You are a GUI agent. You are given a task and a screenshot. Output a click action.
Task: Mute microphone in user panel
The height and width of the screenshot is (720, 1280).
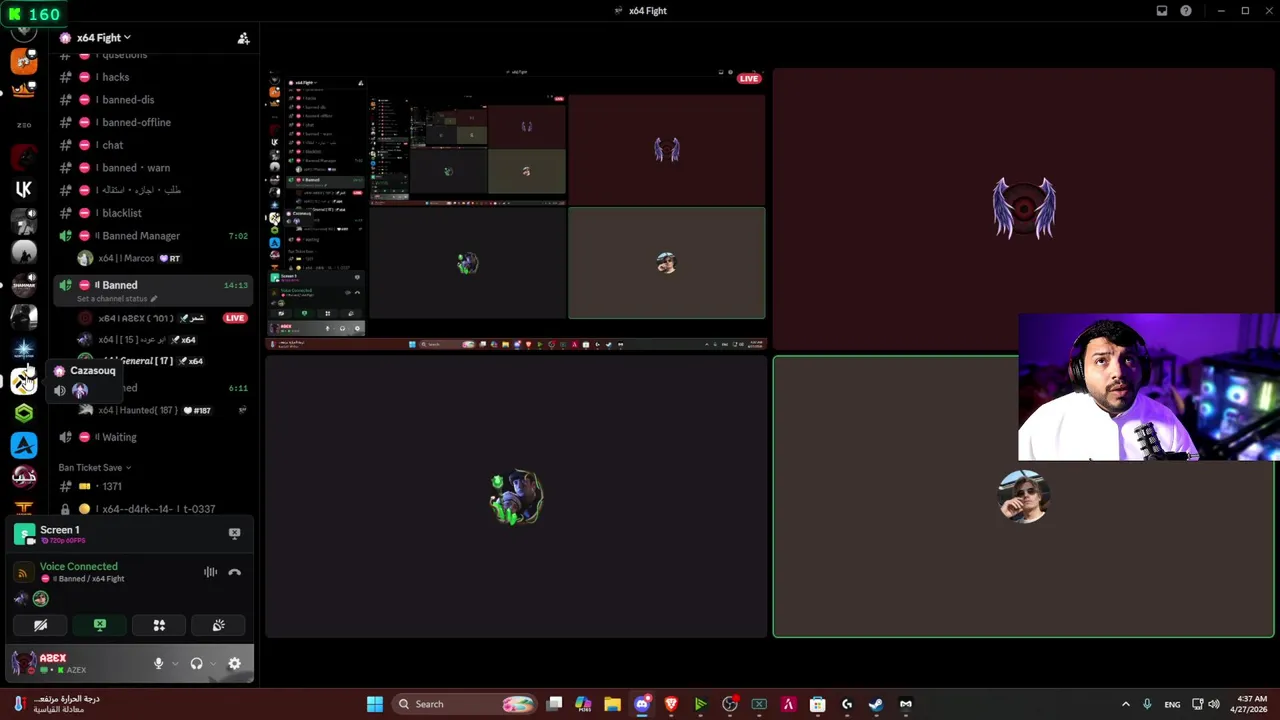158,663
